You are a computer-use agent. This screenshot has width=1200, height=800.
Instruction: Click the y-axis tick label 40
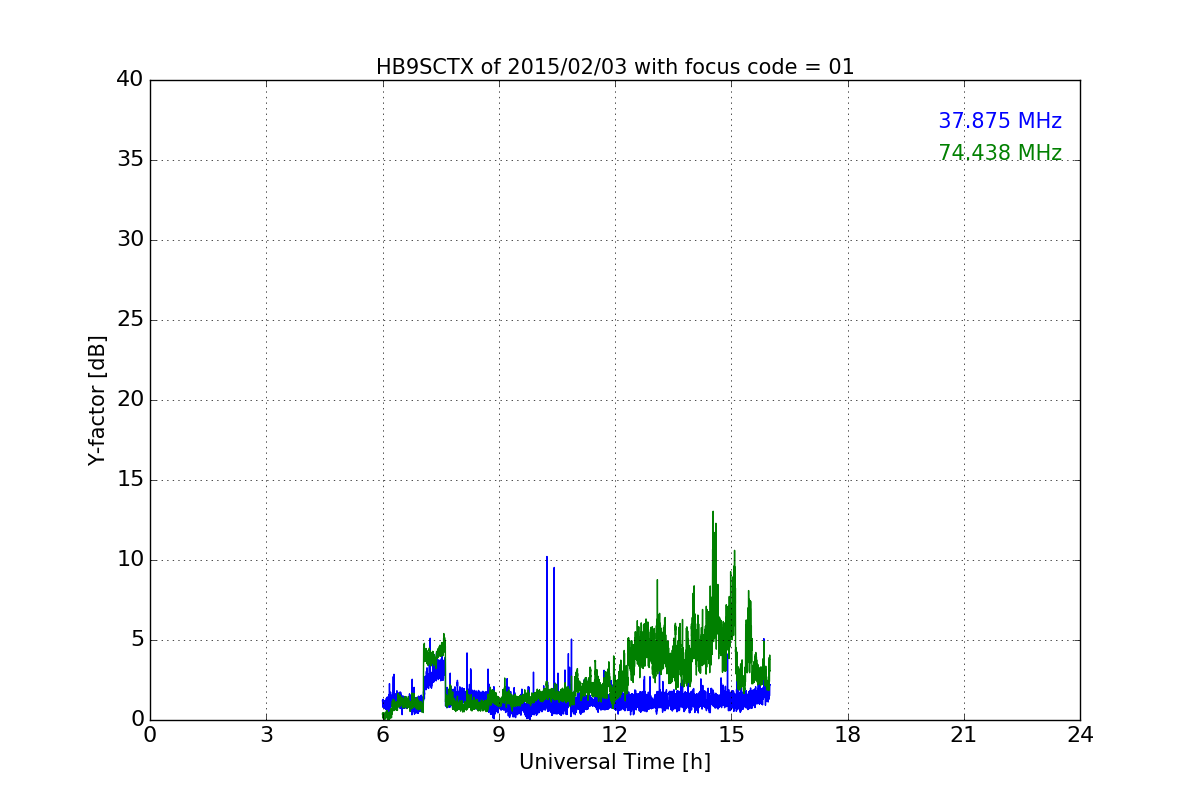pos(130,79)
